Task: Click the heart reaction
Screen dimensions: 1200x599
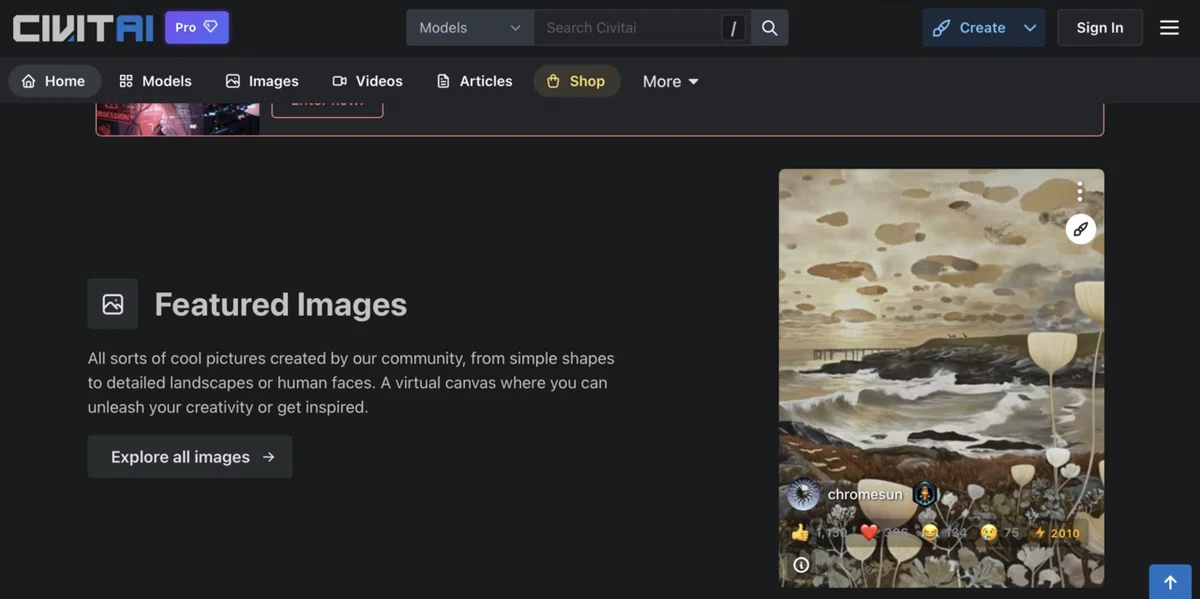Action: (x=885, y=533)
